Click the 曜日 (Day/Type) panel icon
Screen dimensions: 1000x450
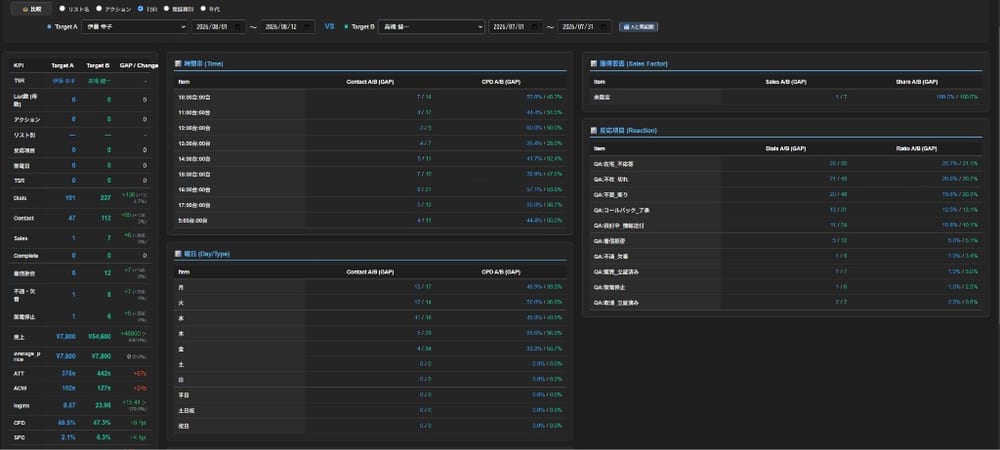point(178,254)
